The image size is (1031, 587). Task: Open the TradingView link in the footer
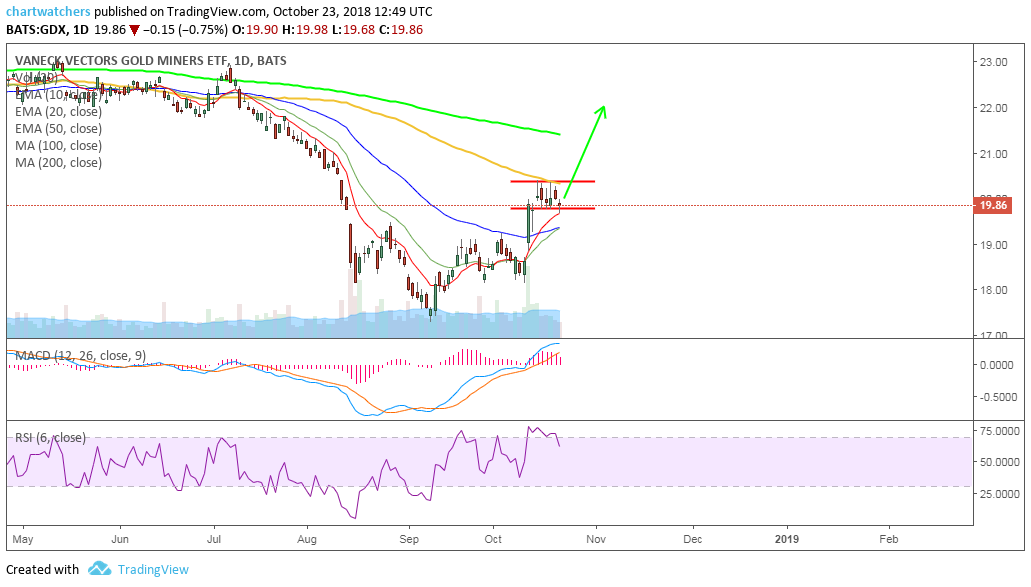(x=153, y=569)
